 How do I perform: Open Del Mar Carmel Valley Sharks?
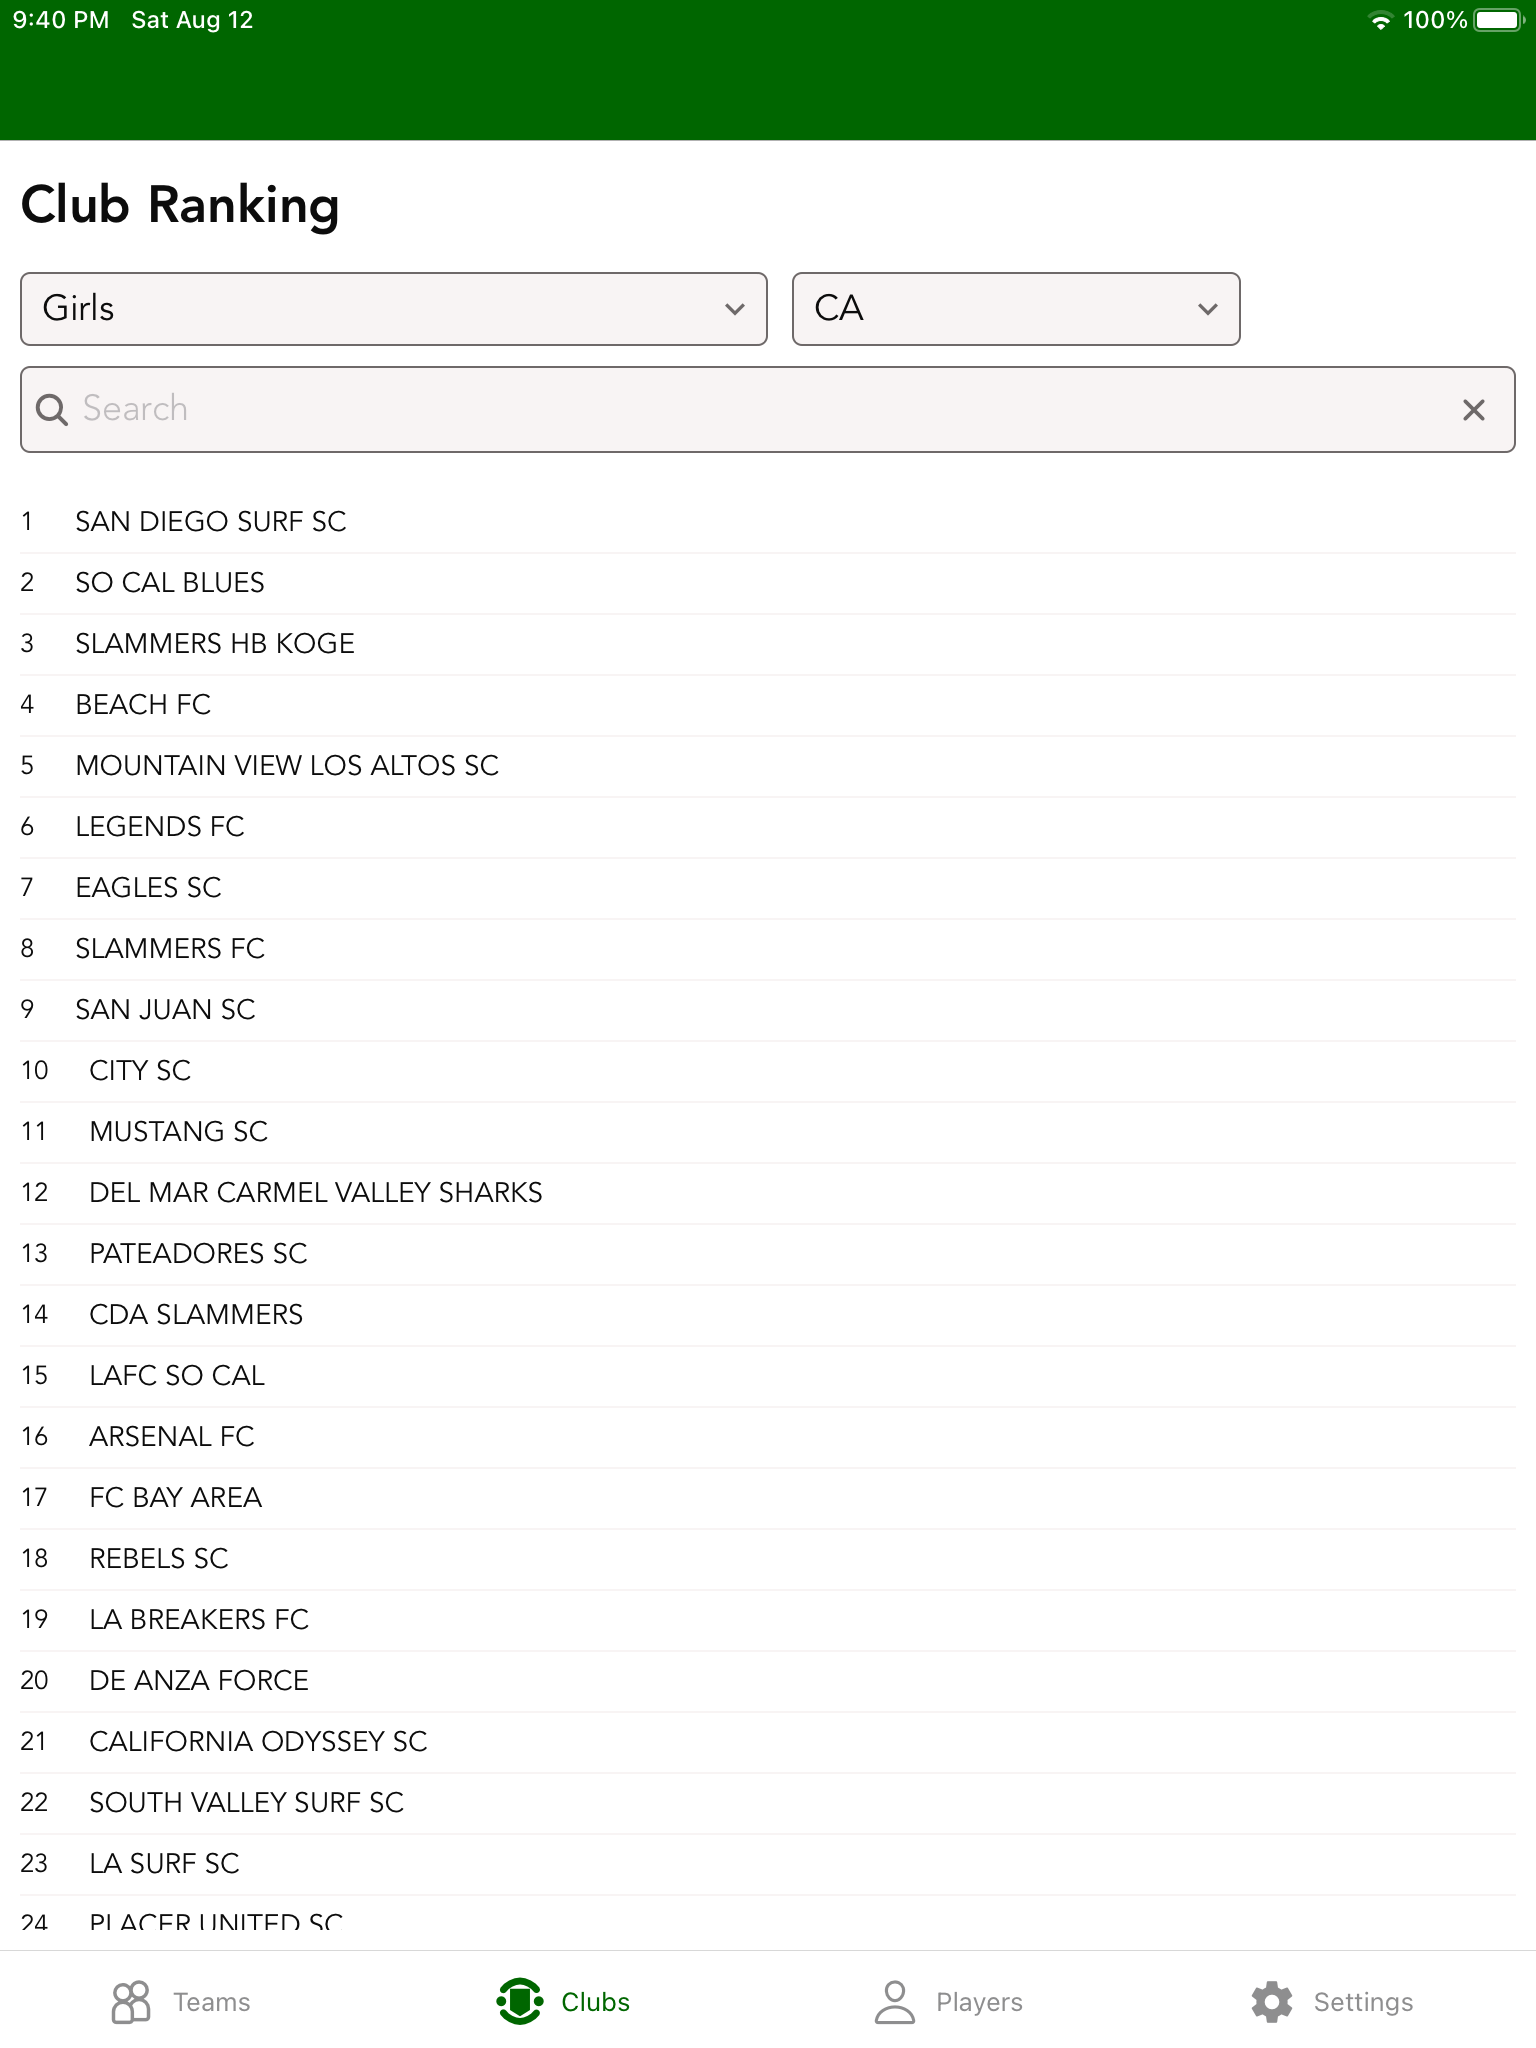tap(316, 1193)
